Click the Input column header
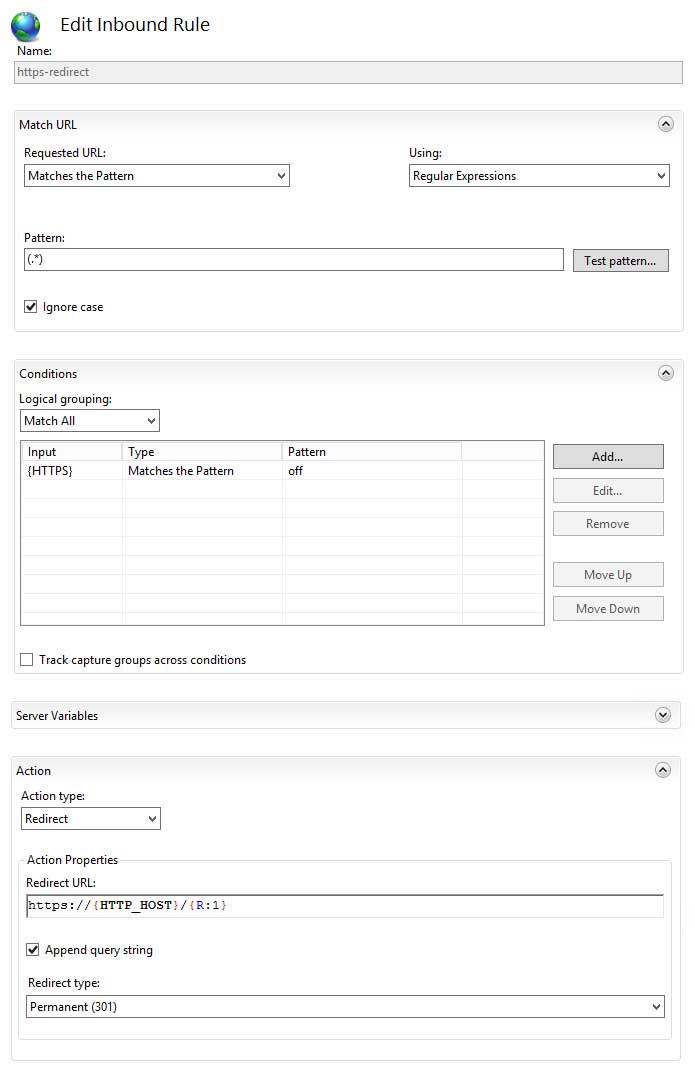Image resolution: width=695 pixels, height=1075 pixels. point(71,452)
